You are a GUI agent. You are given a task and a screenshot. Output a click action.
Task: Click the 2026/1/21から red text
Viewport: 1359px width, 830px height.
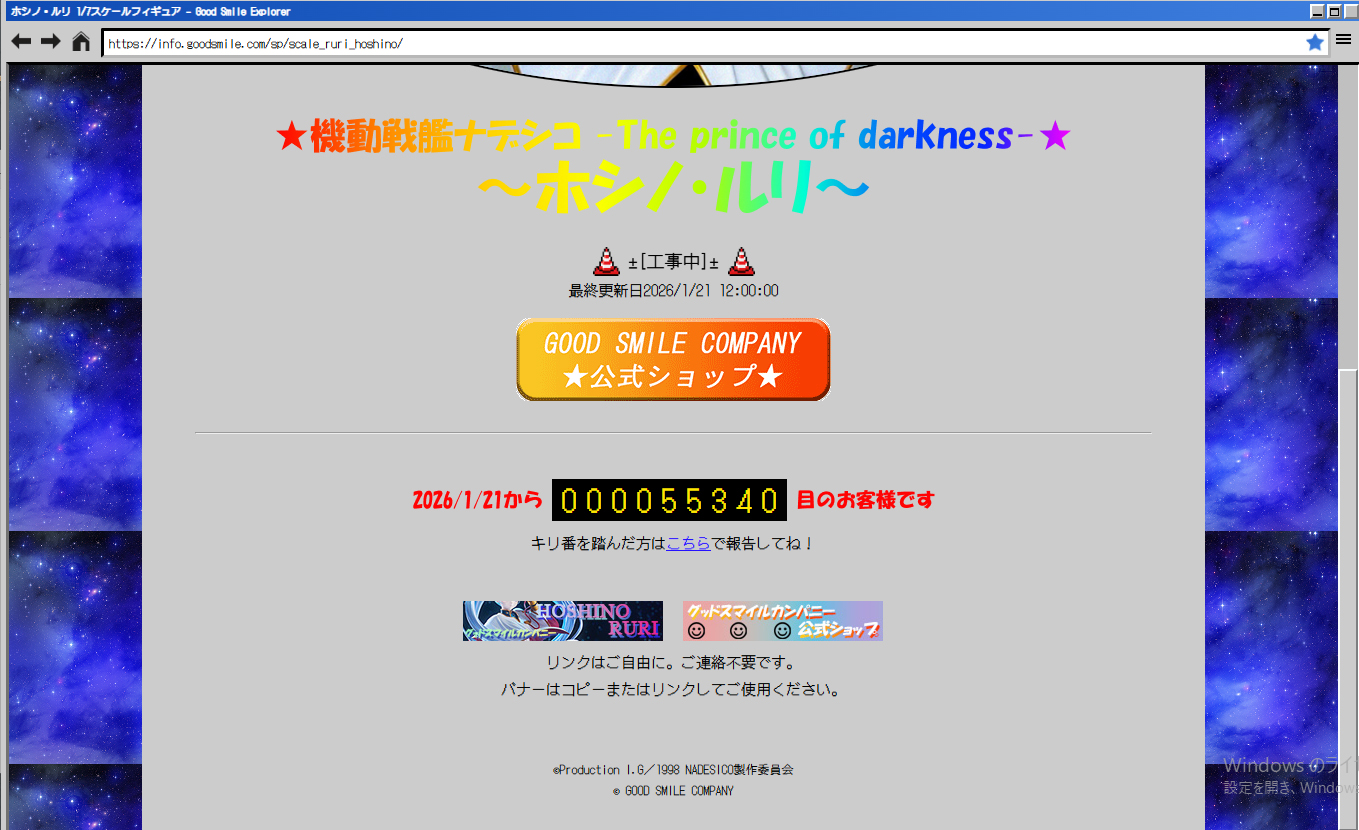tap(477, 500)
